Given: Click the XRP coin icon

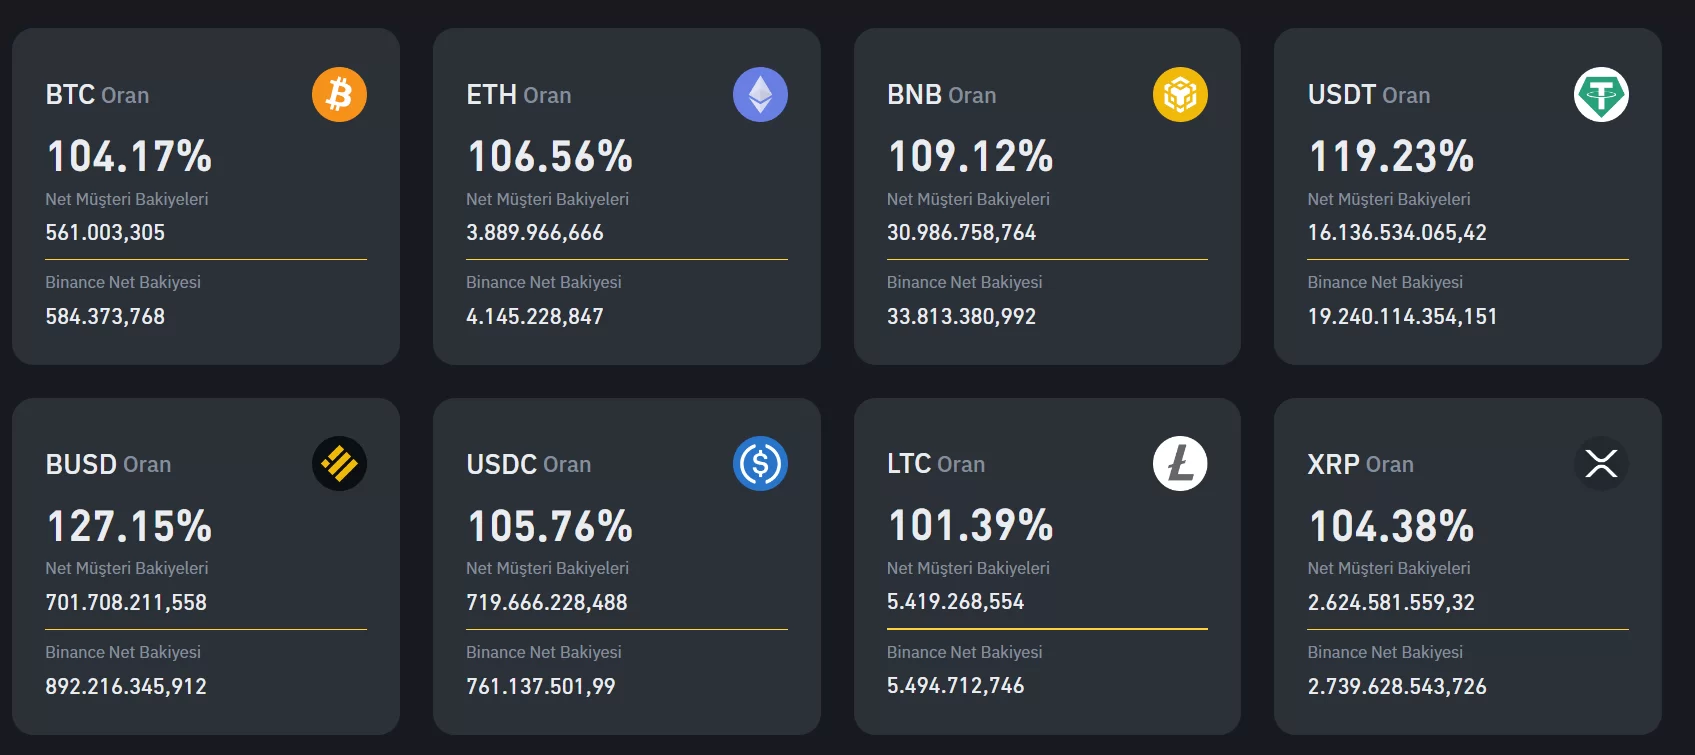Looking at the screenshot, I should click(1601, 464).
